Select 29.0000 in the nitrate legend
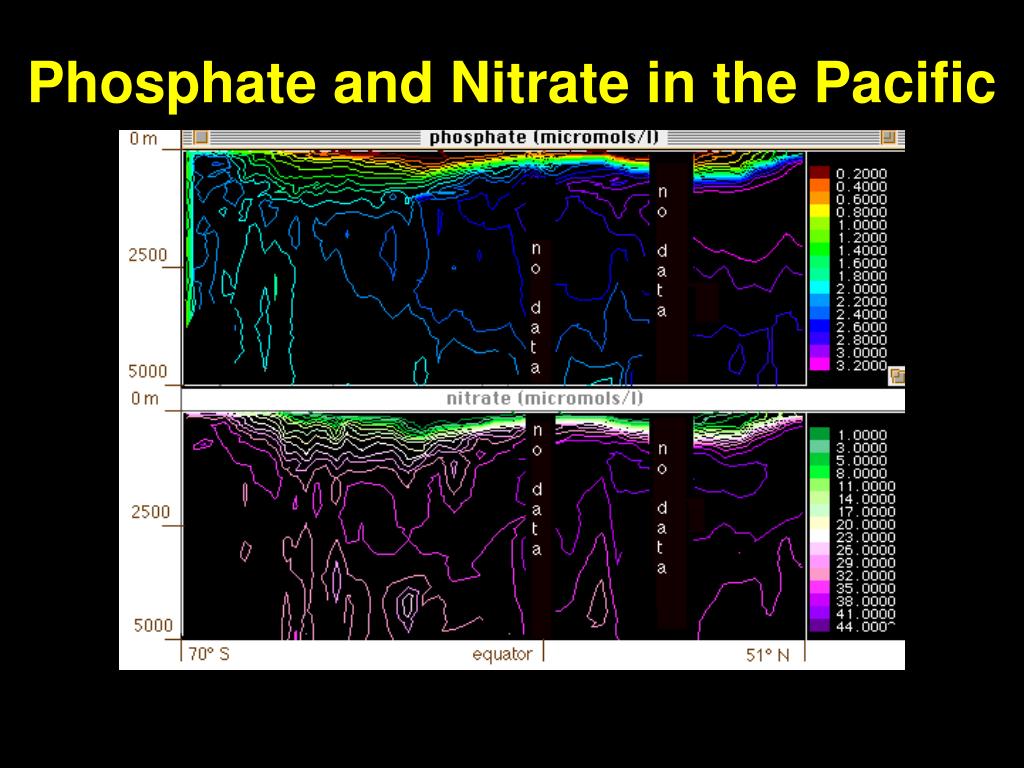The height and width of the screenshot is (768, 1024). tap(866, 562)
